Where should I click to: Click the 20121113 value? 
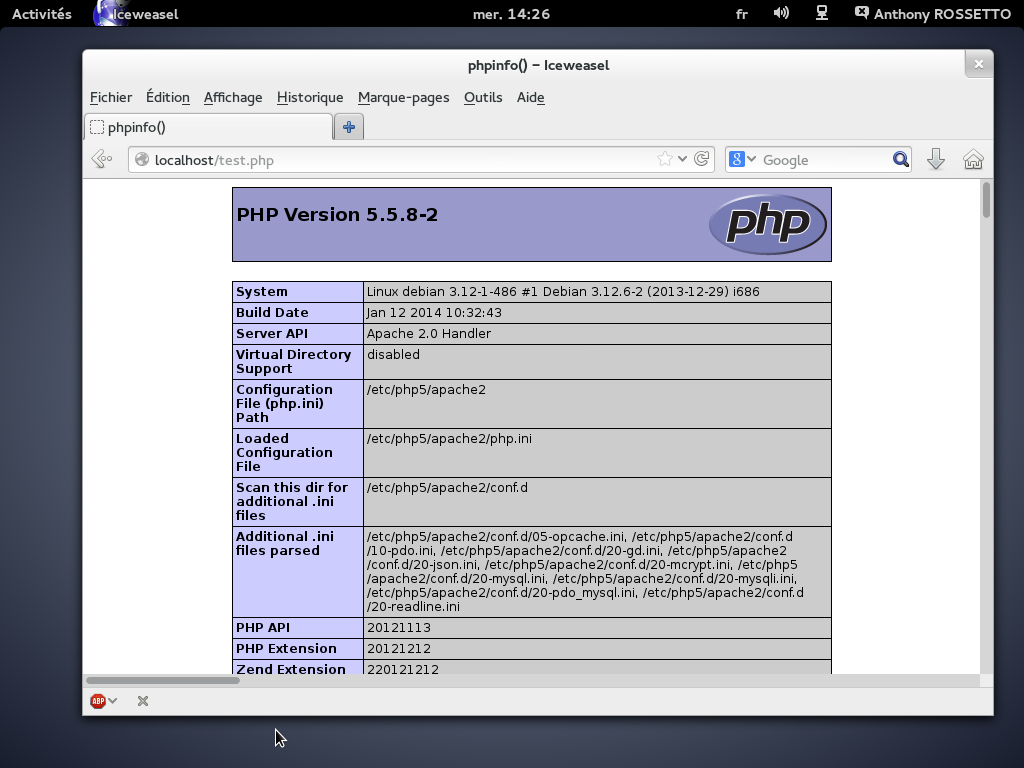(399, 627)
